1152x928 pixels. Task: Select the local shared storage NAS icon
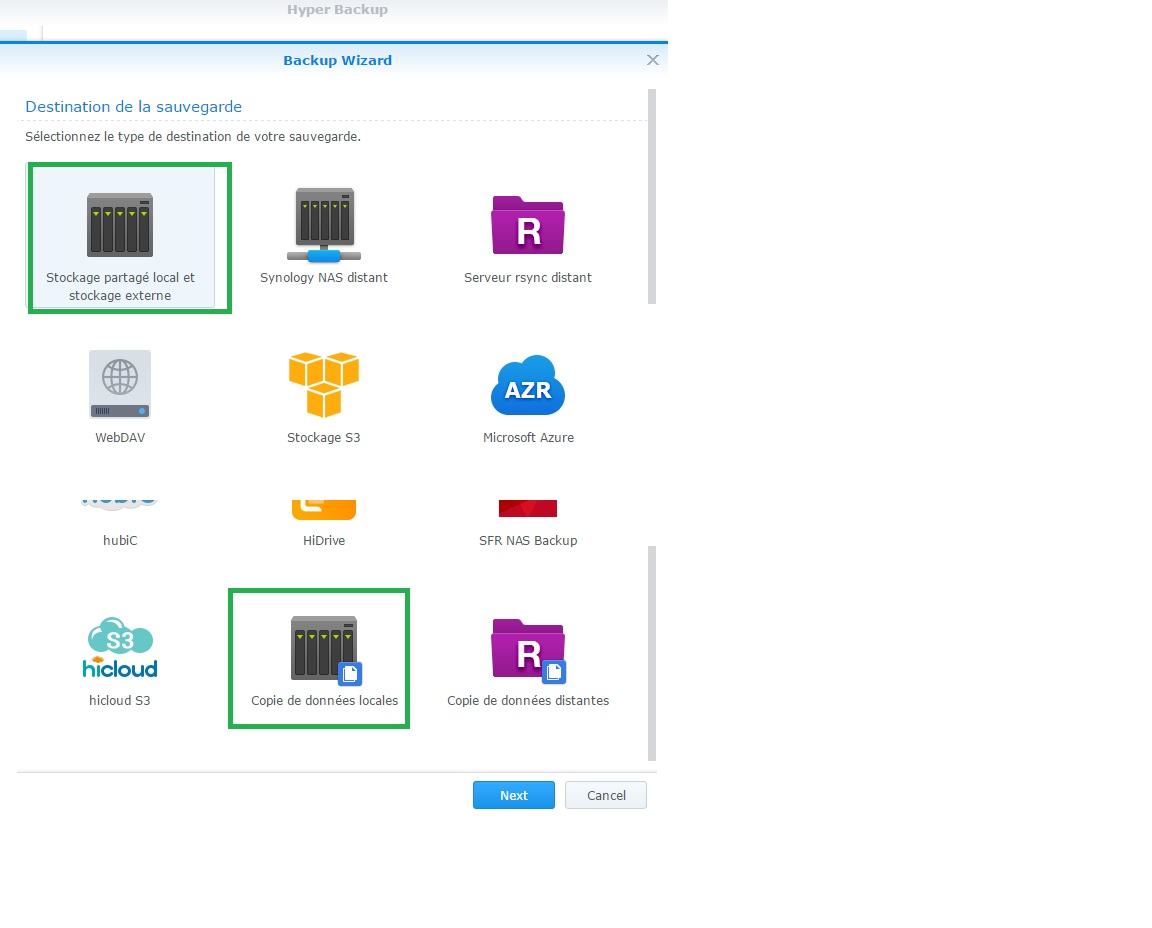click(120, 225)
